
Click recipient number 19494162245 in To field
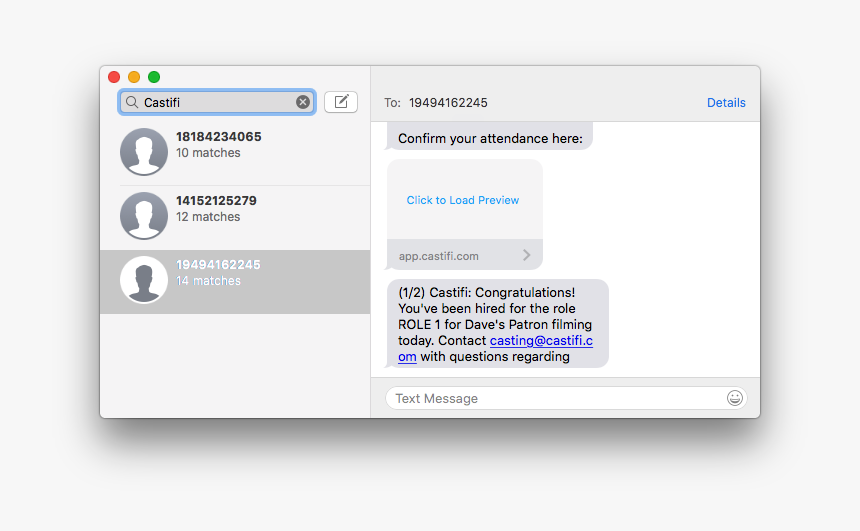tap(448, 103)
